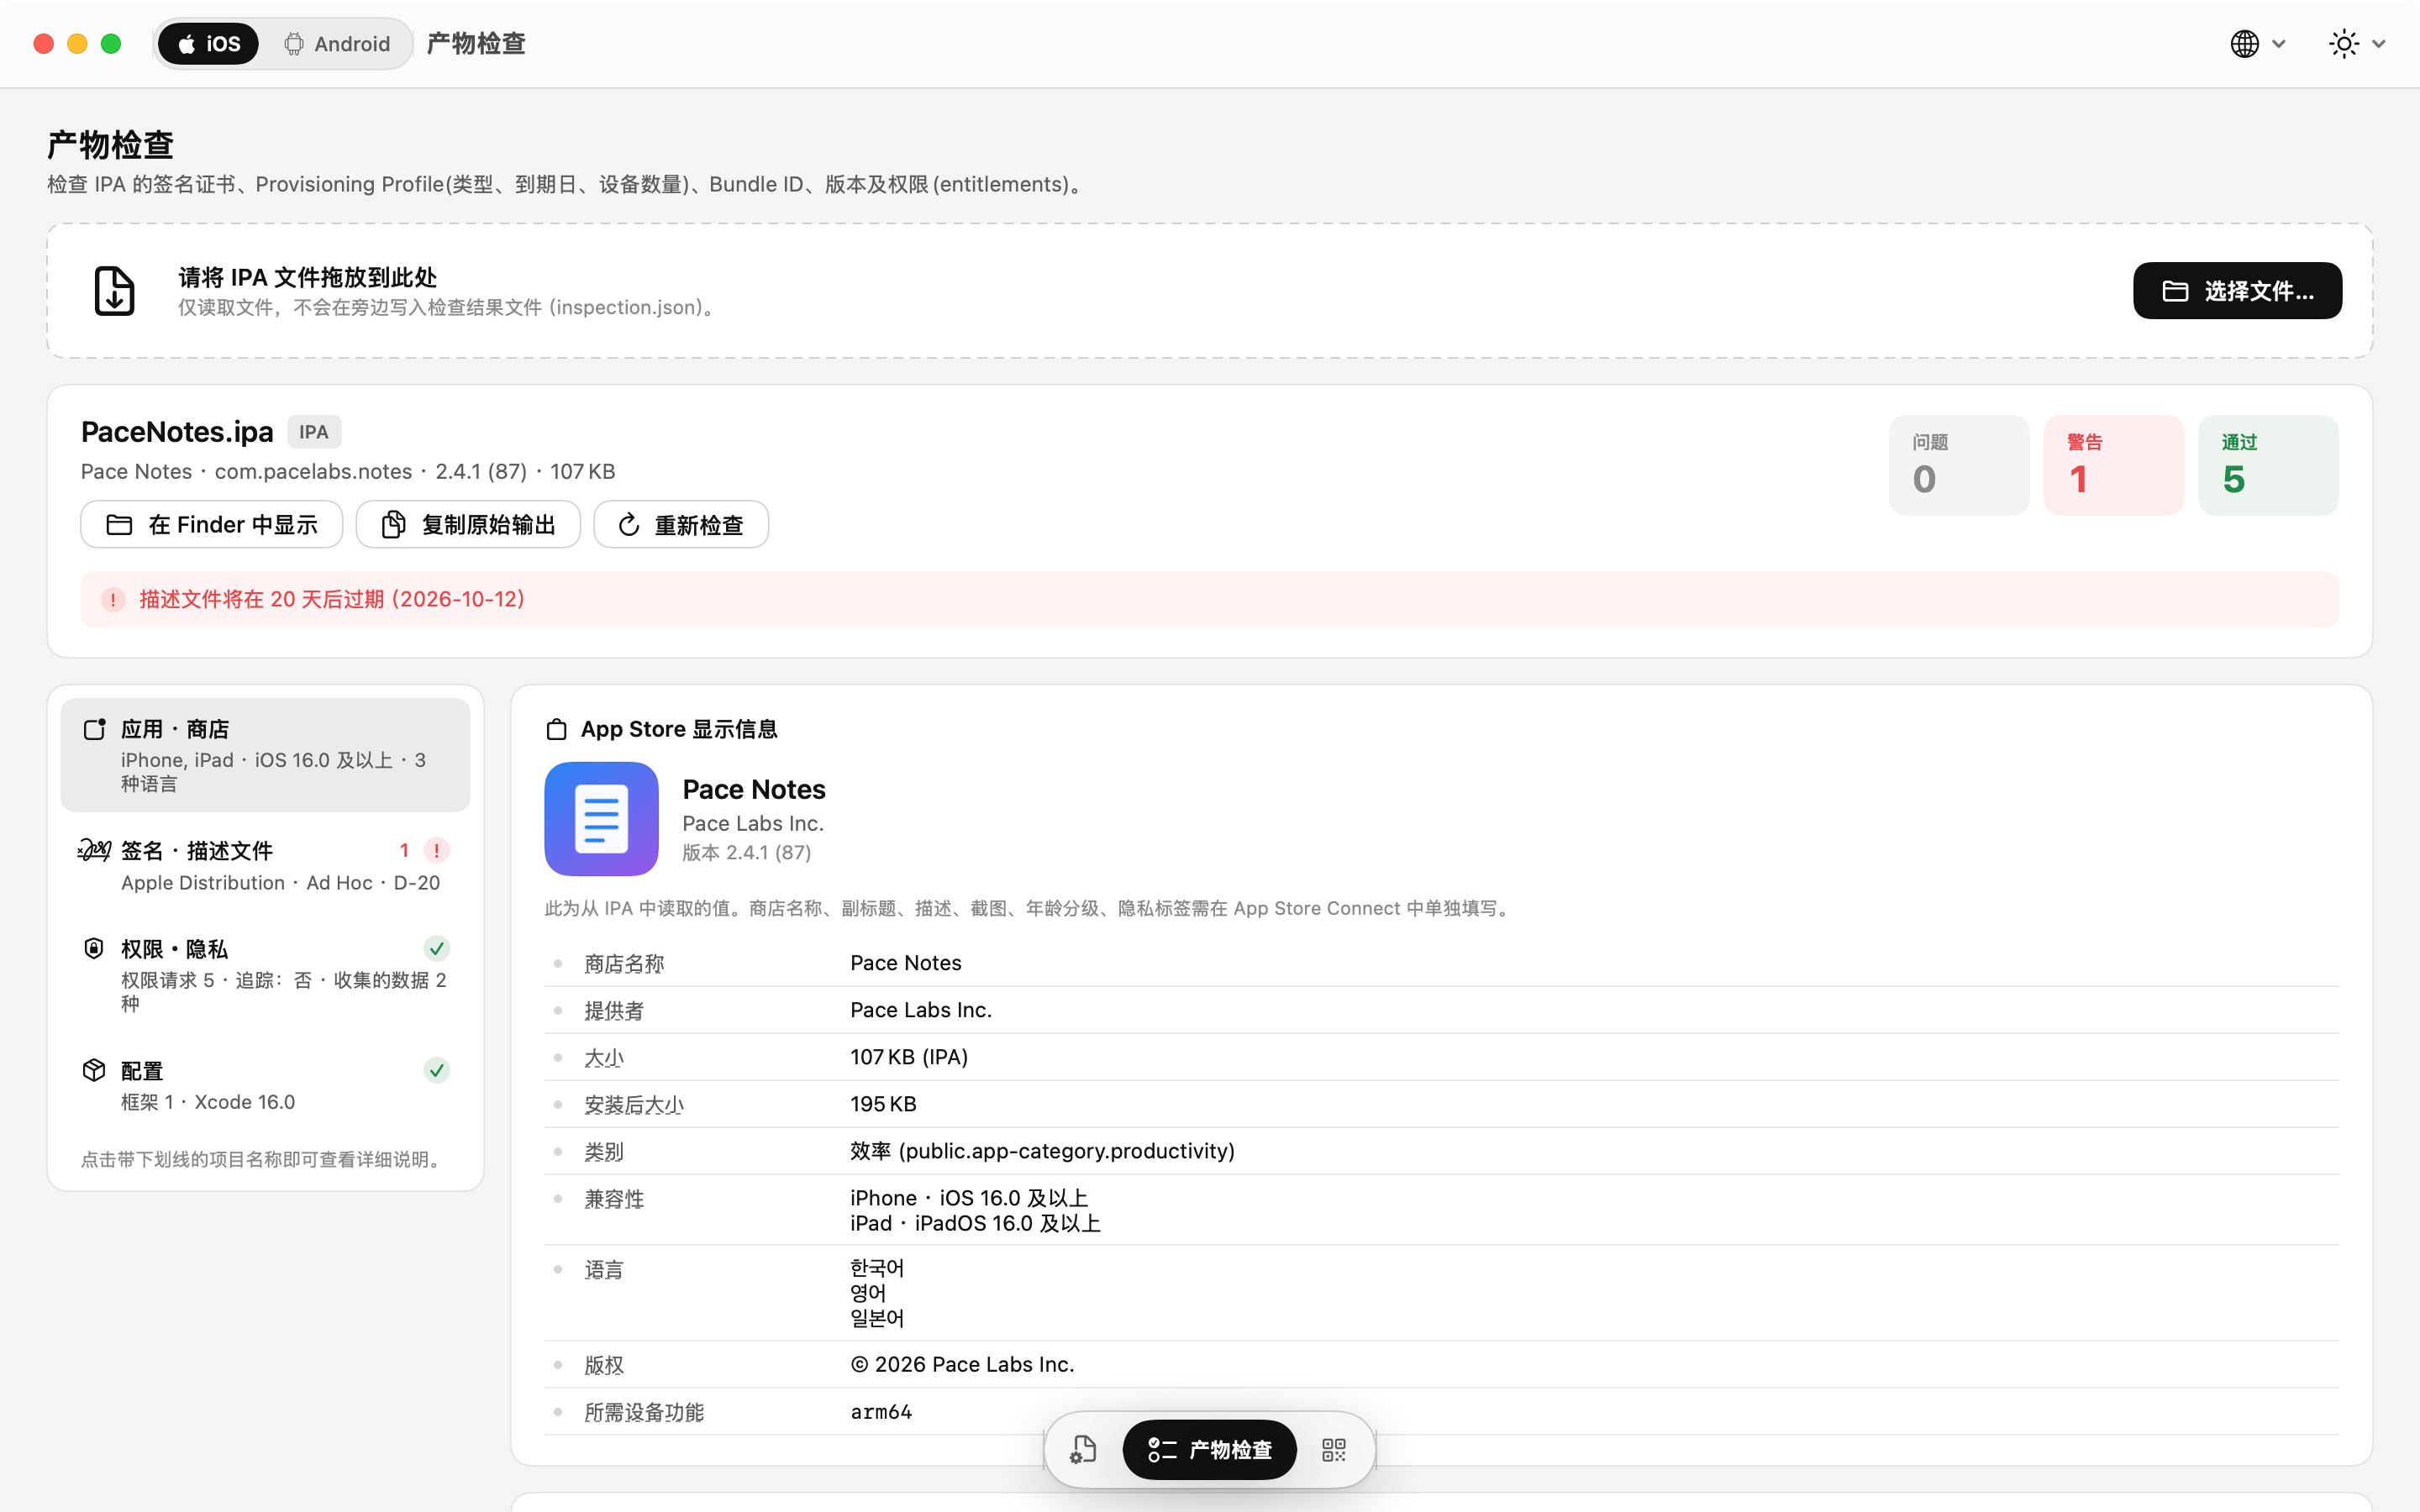This screenshot has width=2420, height=1512.
Task: Select 配置 sidebar section
Action: 265,1085
